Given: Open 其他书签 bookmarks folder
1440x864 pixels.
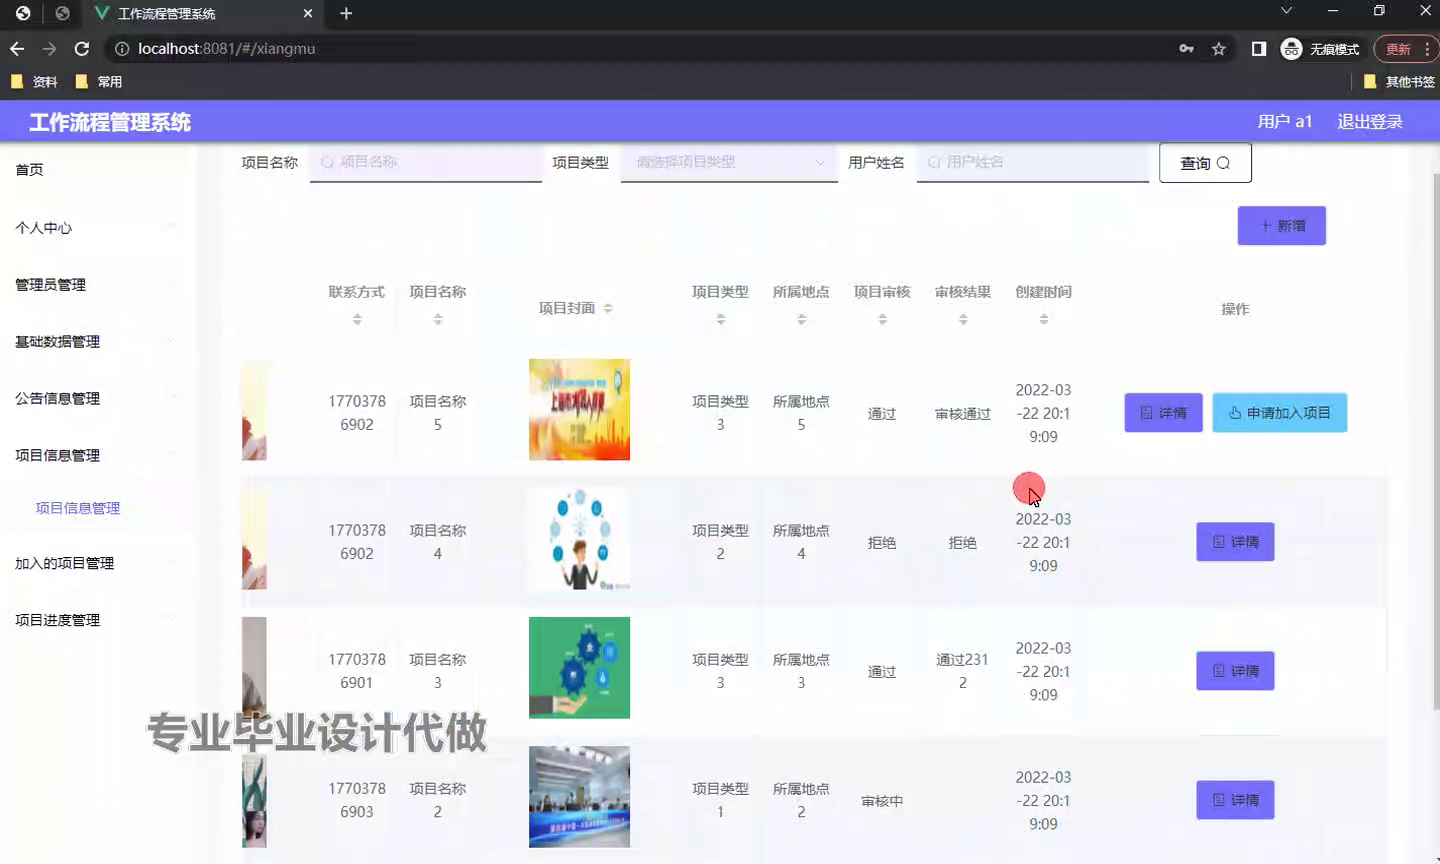Looking at the screenshot, I should click(1399, 82).
